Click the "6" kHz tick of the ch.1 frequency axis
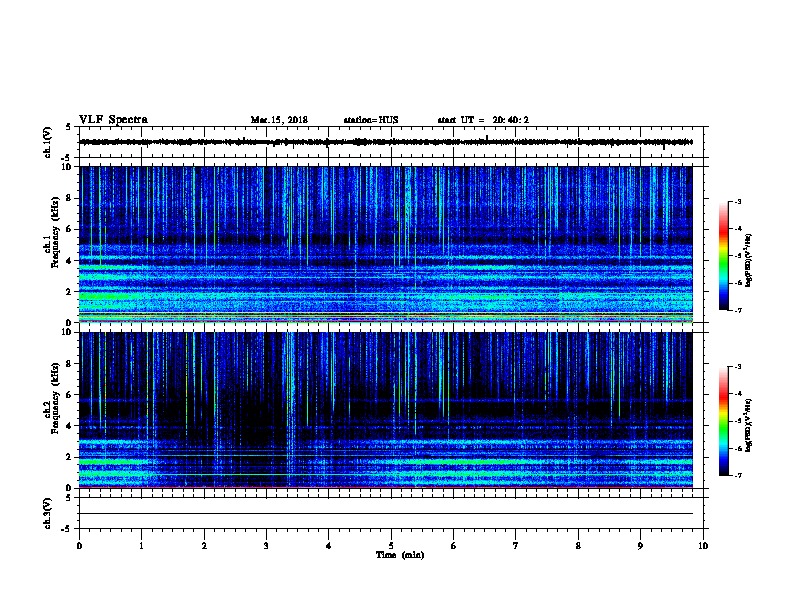The width and height of the screenshot is (792, 612). point(69,229)
